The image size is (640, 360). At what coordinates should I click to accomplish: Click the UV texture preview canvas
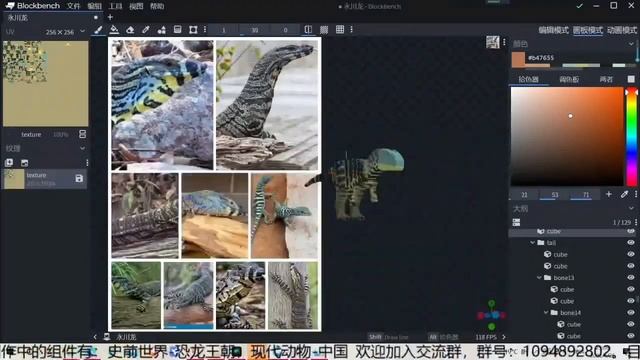[46, 83]
